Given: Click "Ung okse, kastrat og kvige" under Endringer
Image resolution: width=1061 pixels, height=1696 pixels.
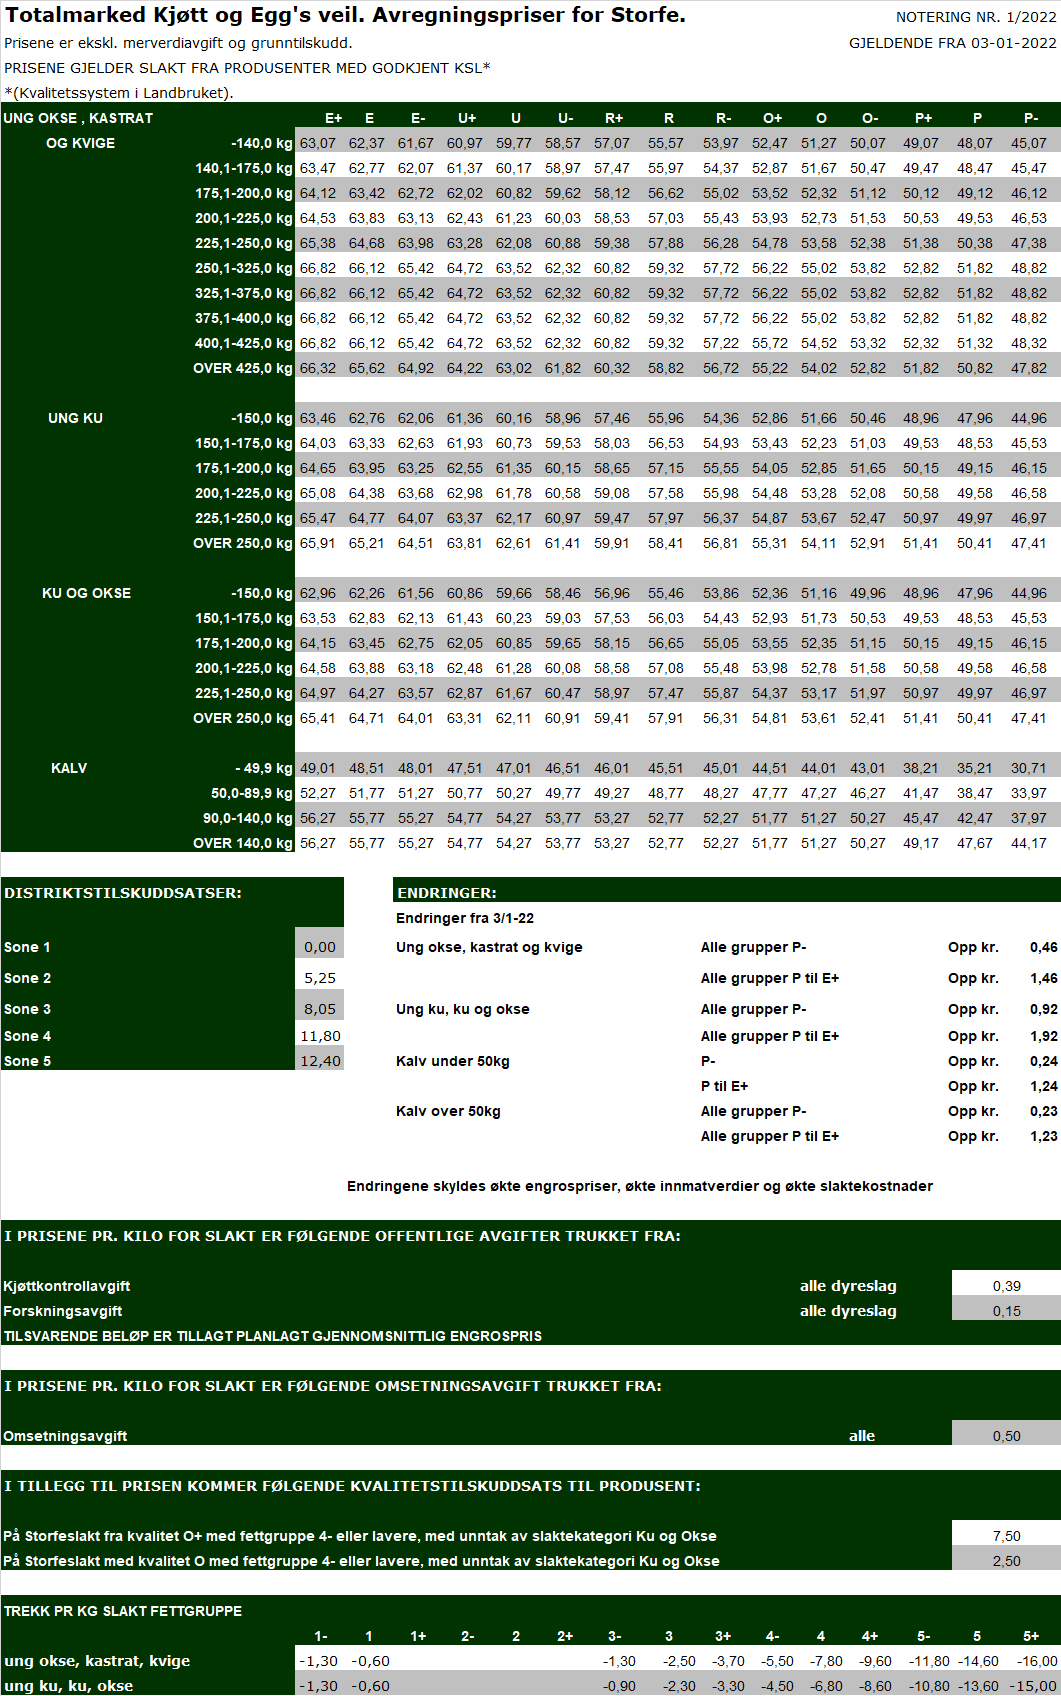Looking at the screenshot, I should coord(489,947).
